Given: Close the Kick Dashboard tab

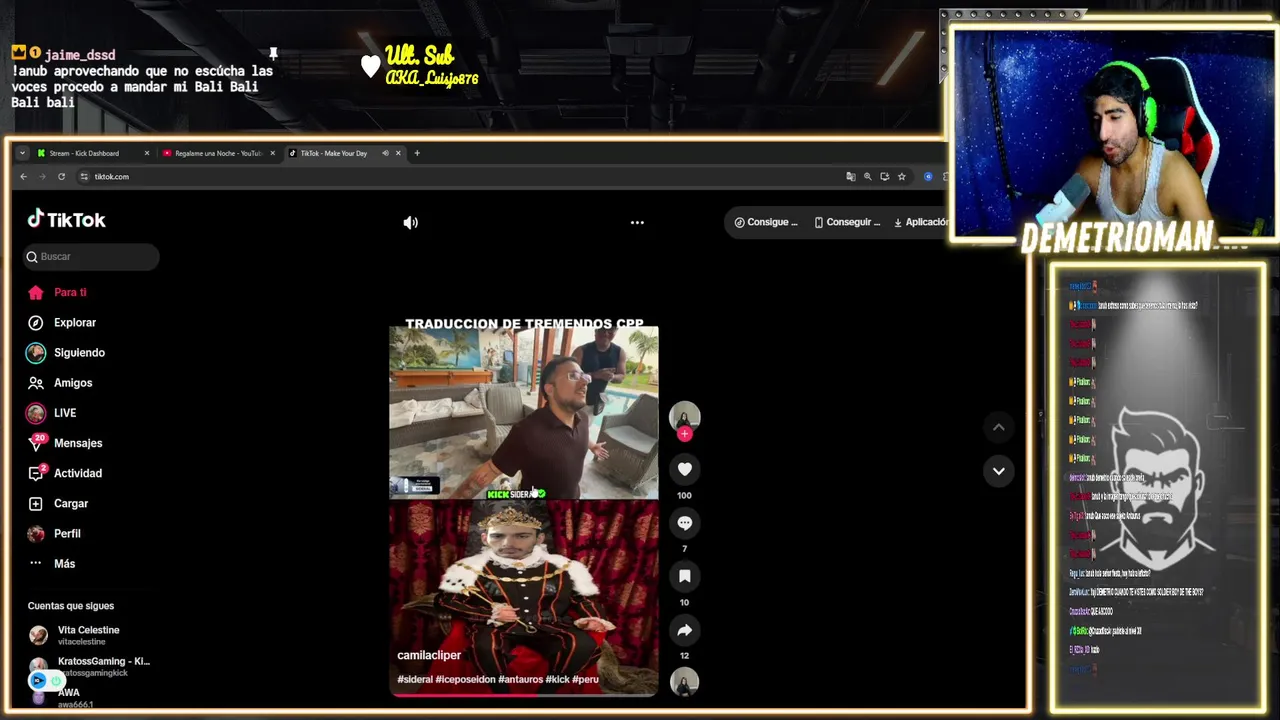Looking at the screenshot, I should (x=147, y=153).
